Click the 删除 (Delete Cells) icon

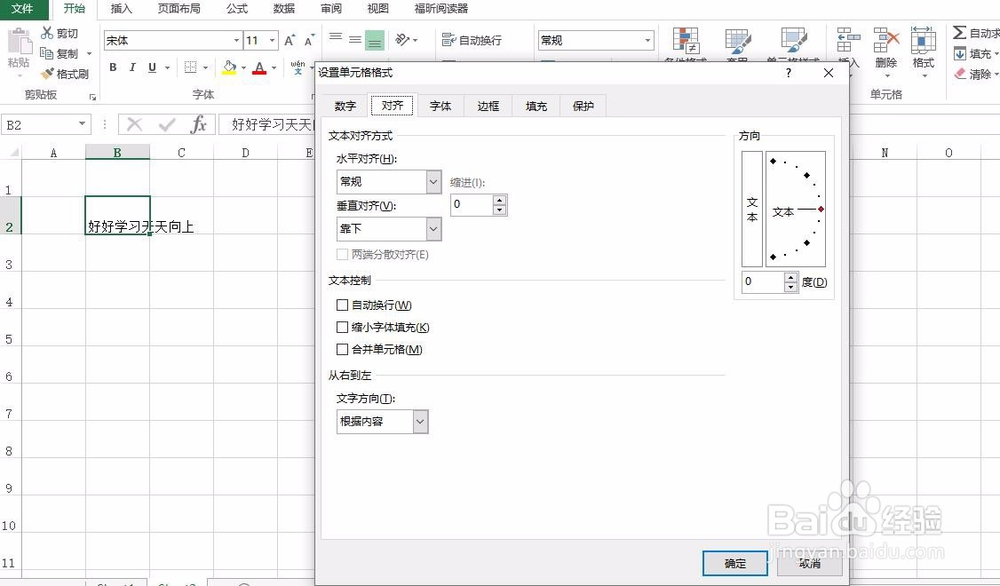(x=884, y=41)
